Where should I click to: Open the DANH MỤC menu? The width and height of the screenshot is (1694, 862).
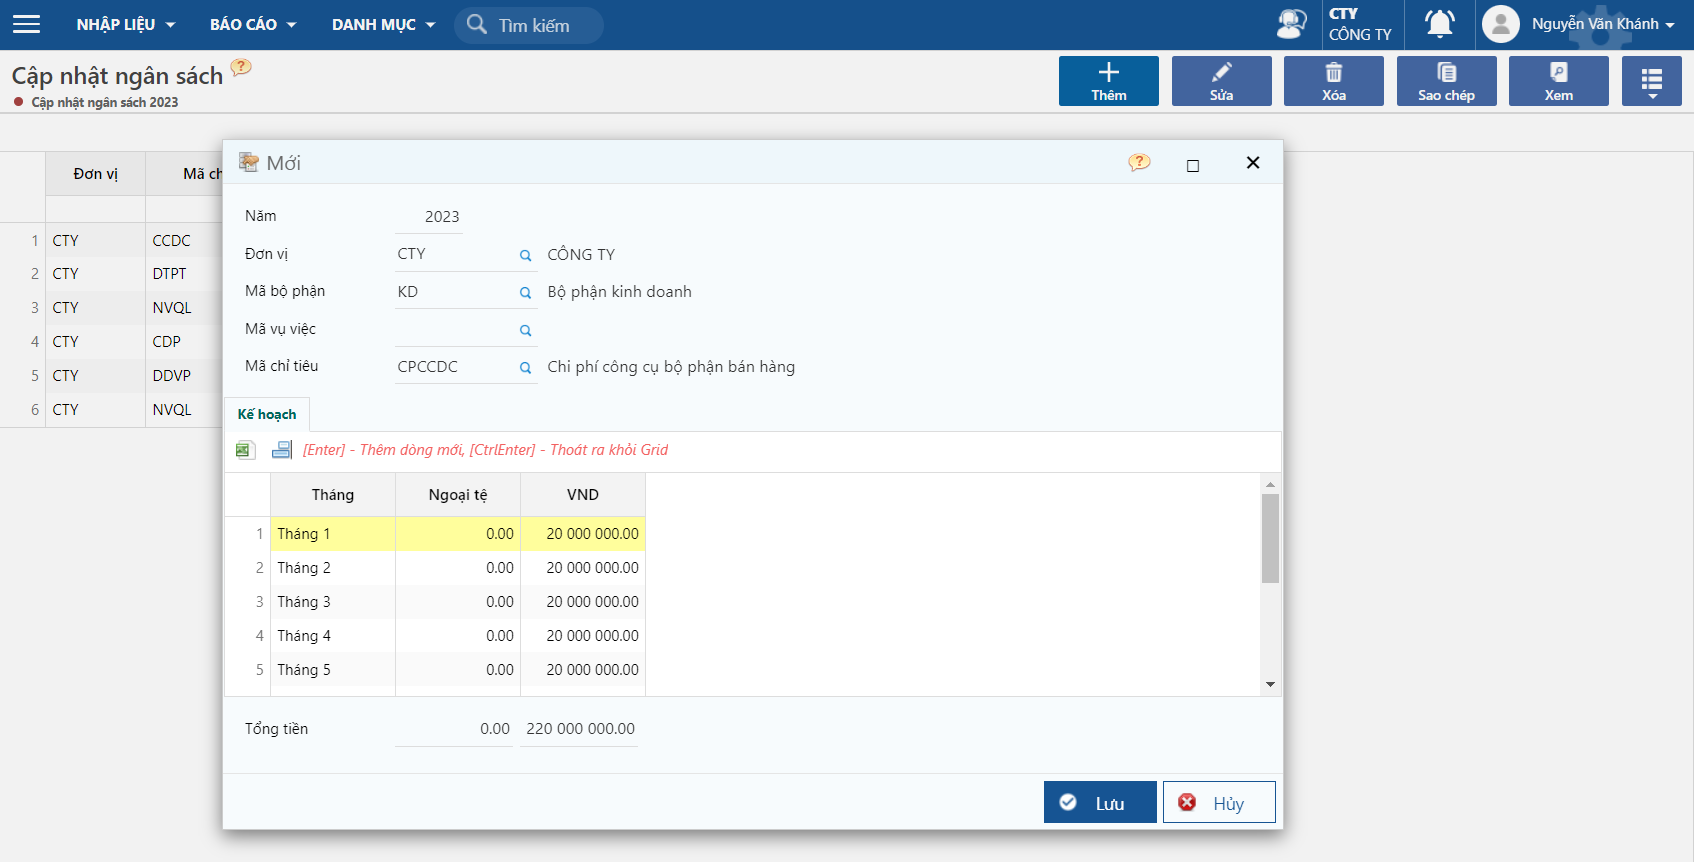tap(383, 24)
